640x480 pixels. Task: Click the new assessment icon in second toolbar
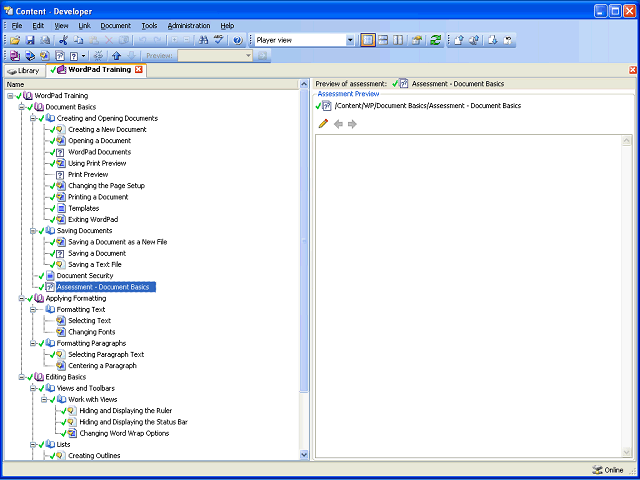[x=60, y=56]
